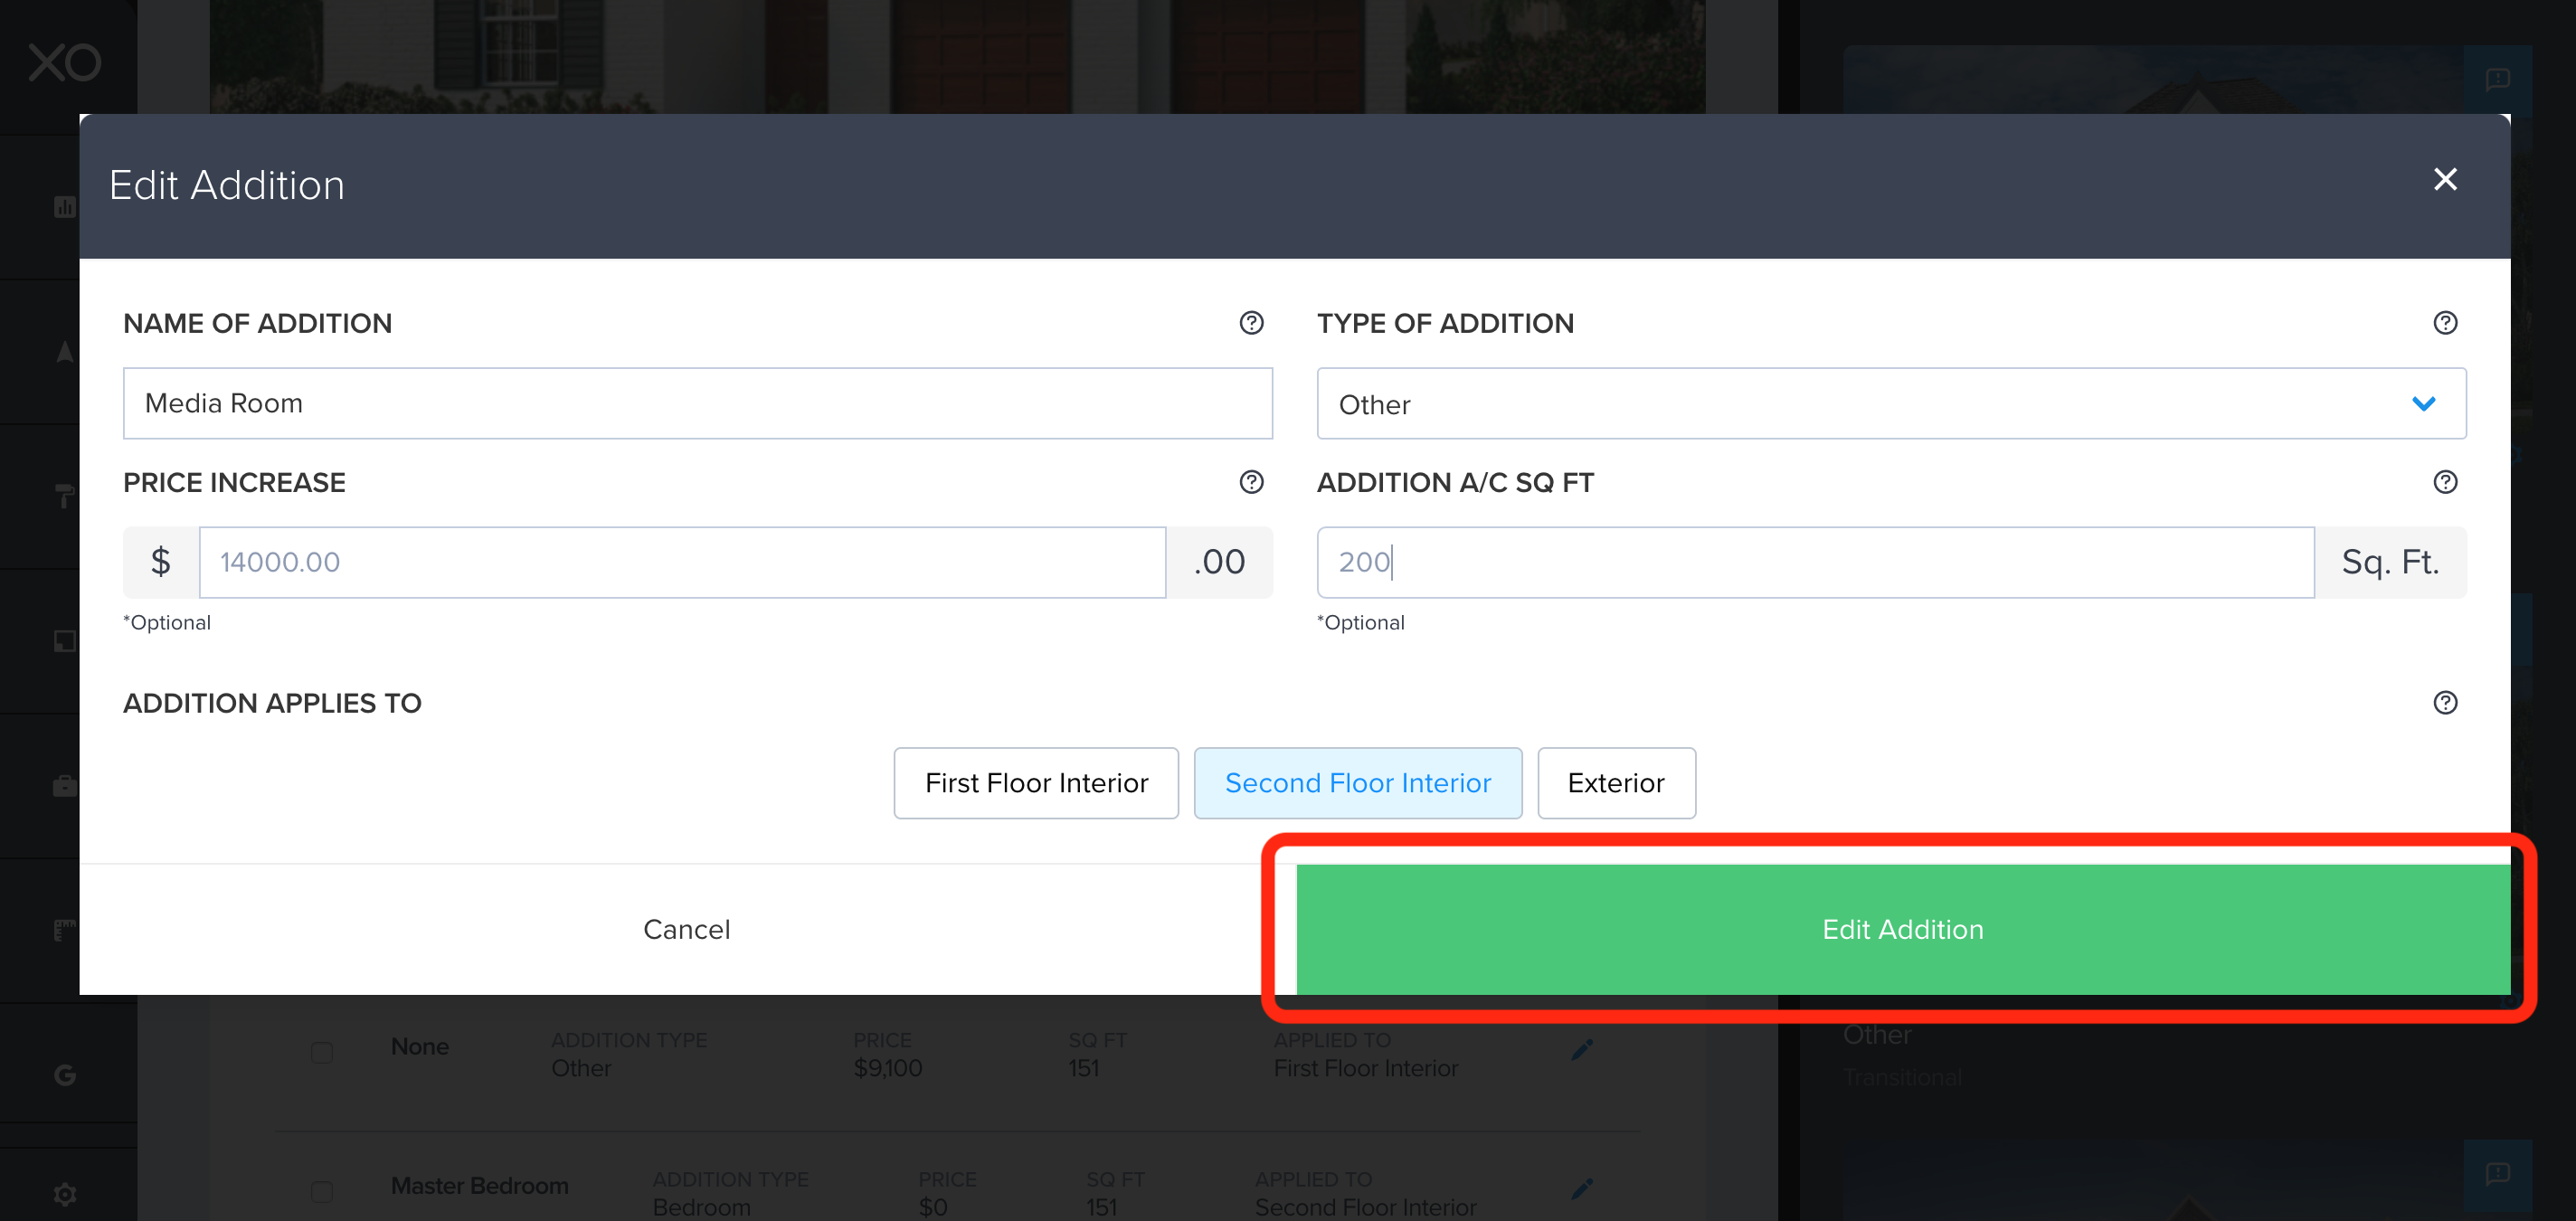Viewport: 2576px width, 1221px height.
Task: Open settings gear in left sidebar
Action: (65, 1194)
